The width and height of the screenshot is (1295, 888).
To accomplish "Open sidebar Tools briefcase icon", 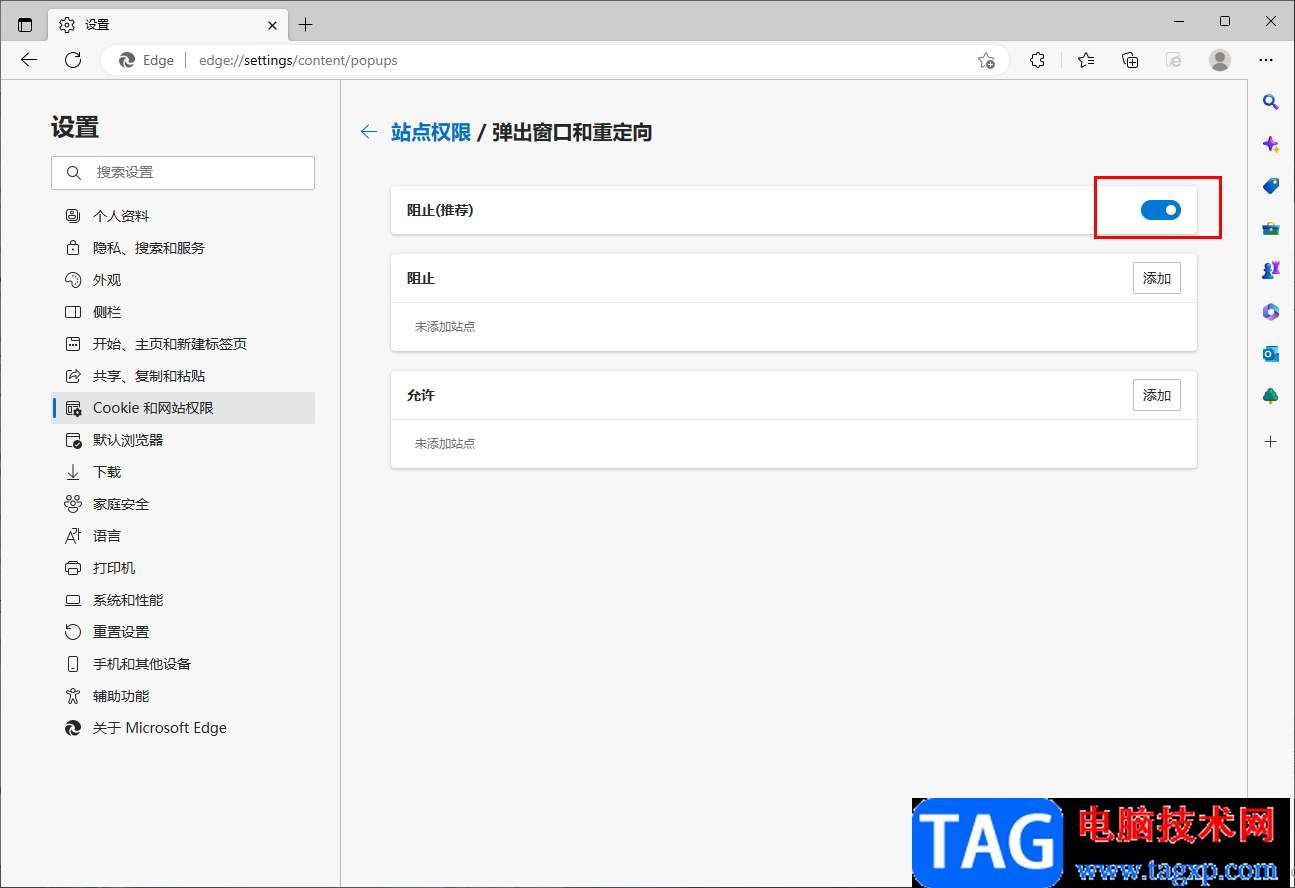I will [x=1271, y=228].
